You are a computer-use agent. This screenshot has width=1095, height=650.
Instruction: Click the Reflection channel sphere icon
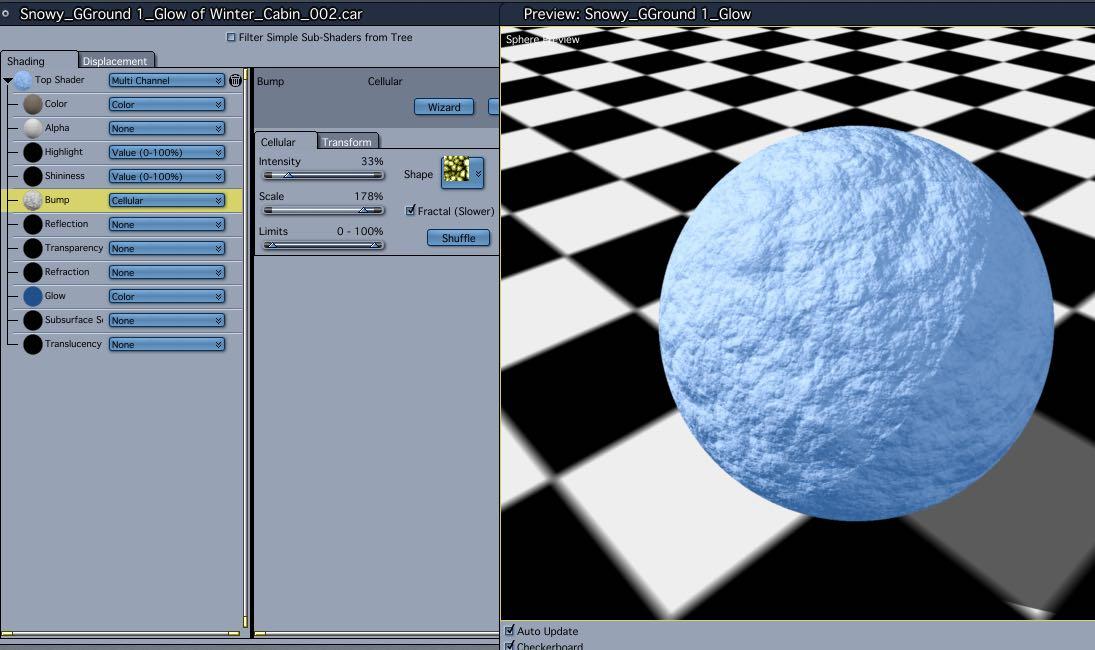(33, 224)
